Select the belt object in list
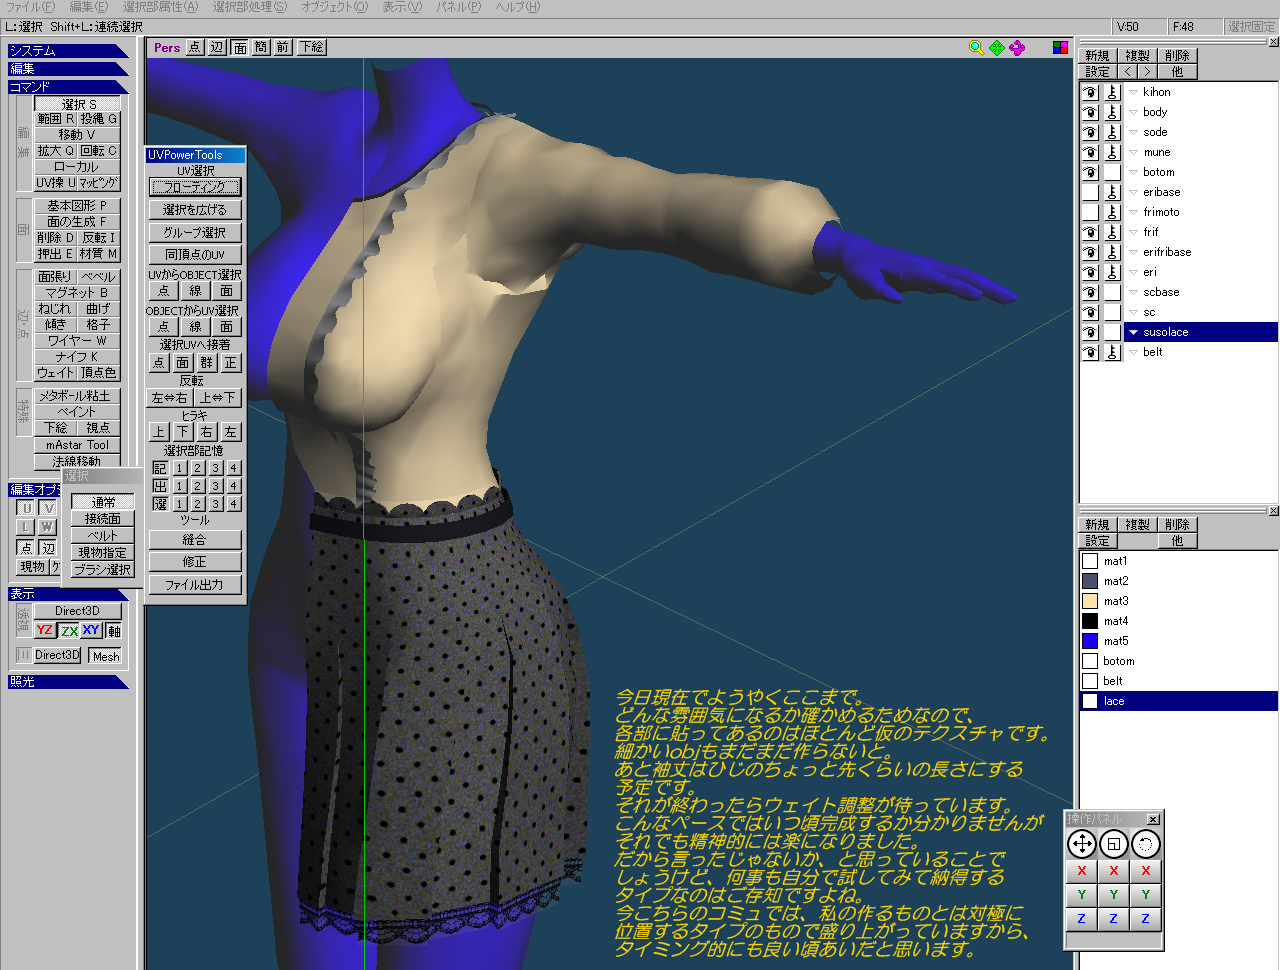Screen dimensions: 1280x970 click(x=1153, y=352)
